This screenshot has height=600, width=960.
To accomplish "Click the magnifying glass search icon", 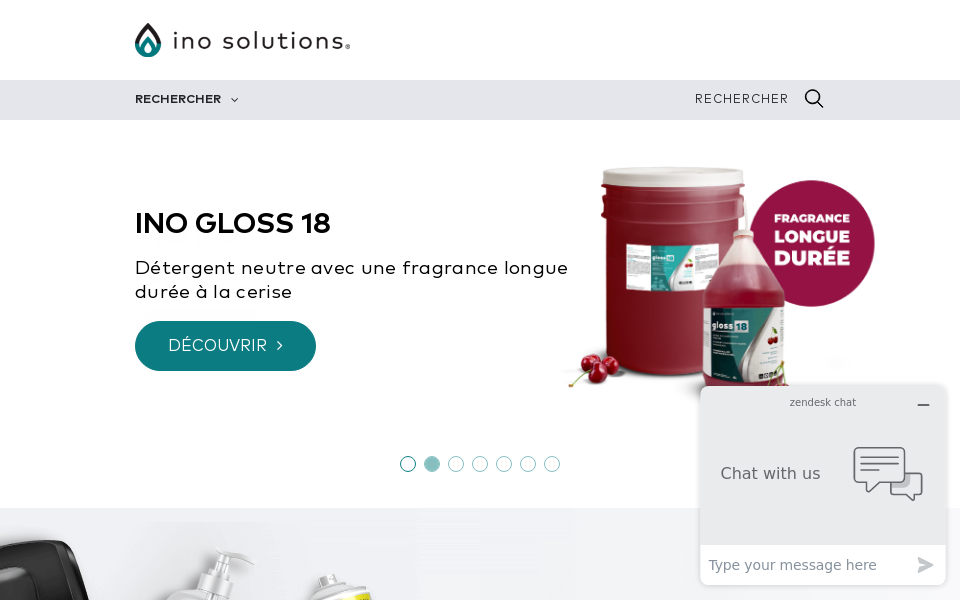I will coord(814,99).
